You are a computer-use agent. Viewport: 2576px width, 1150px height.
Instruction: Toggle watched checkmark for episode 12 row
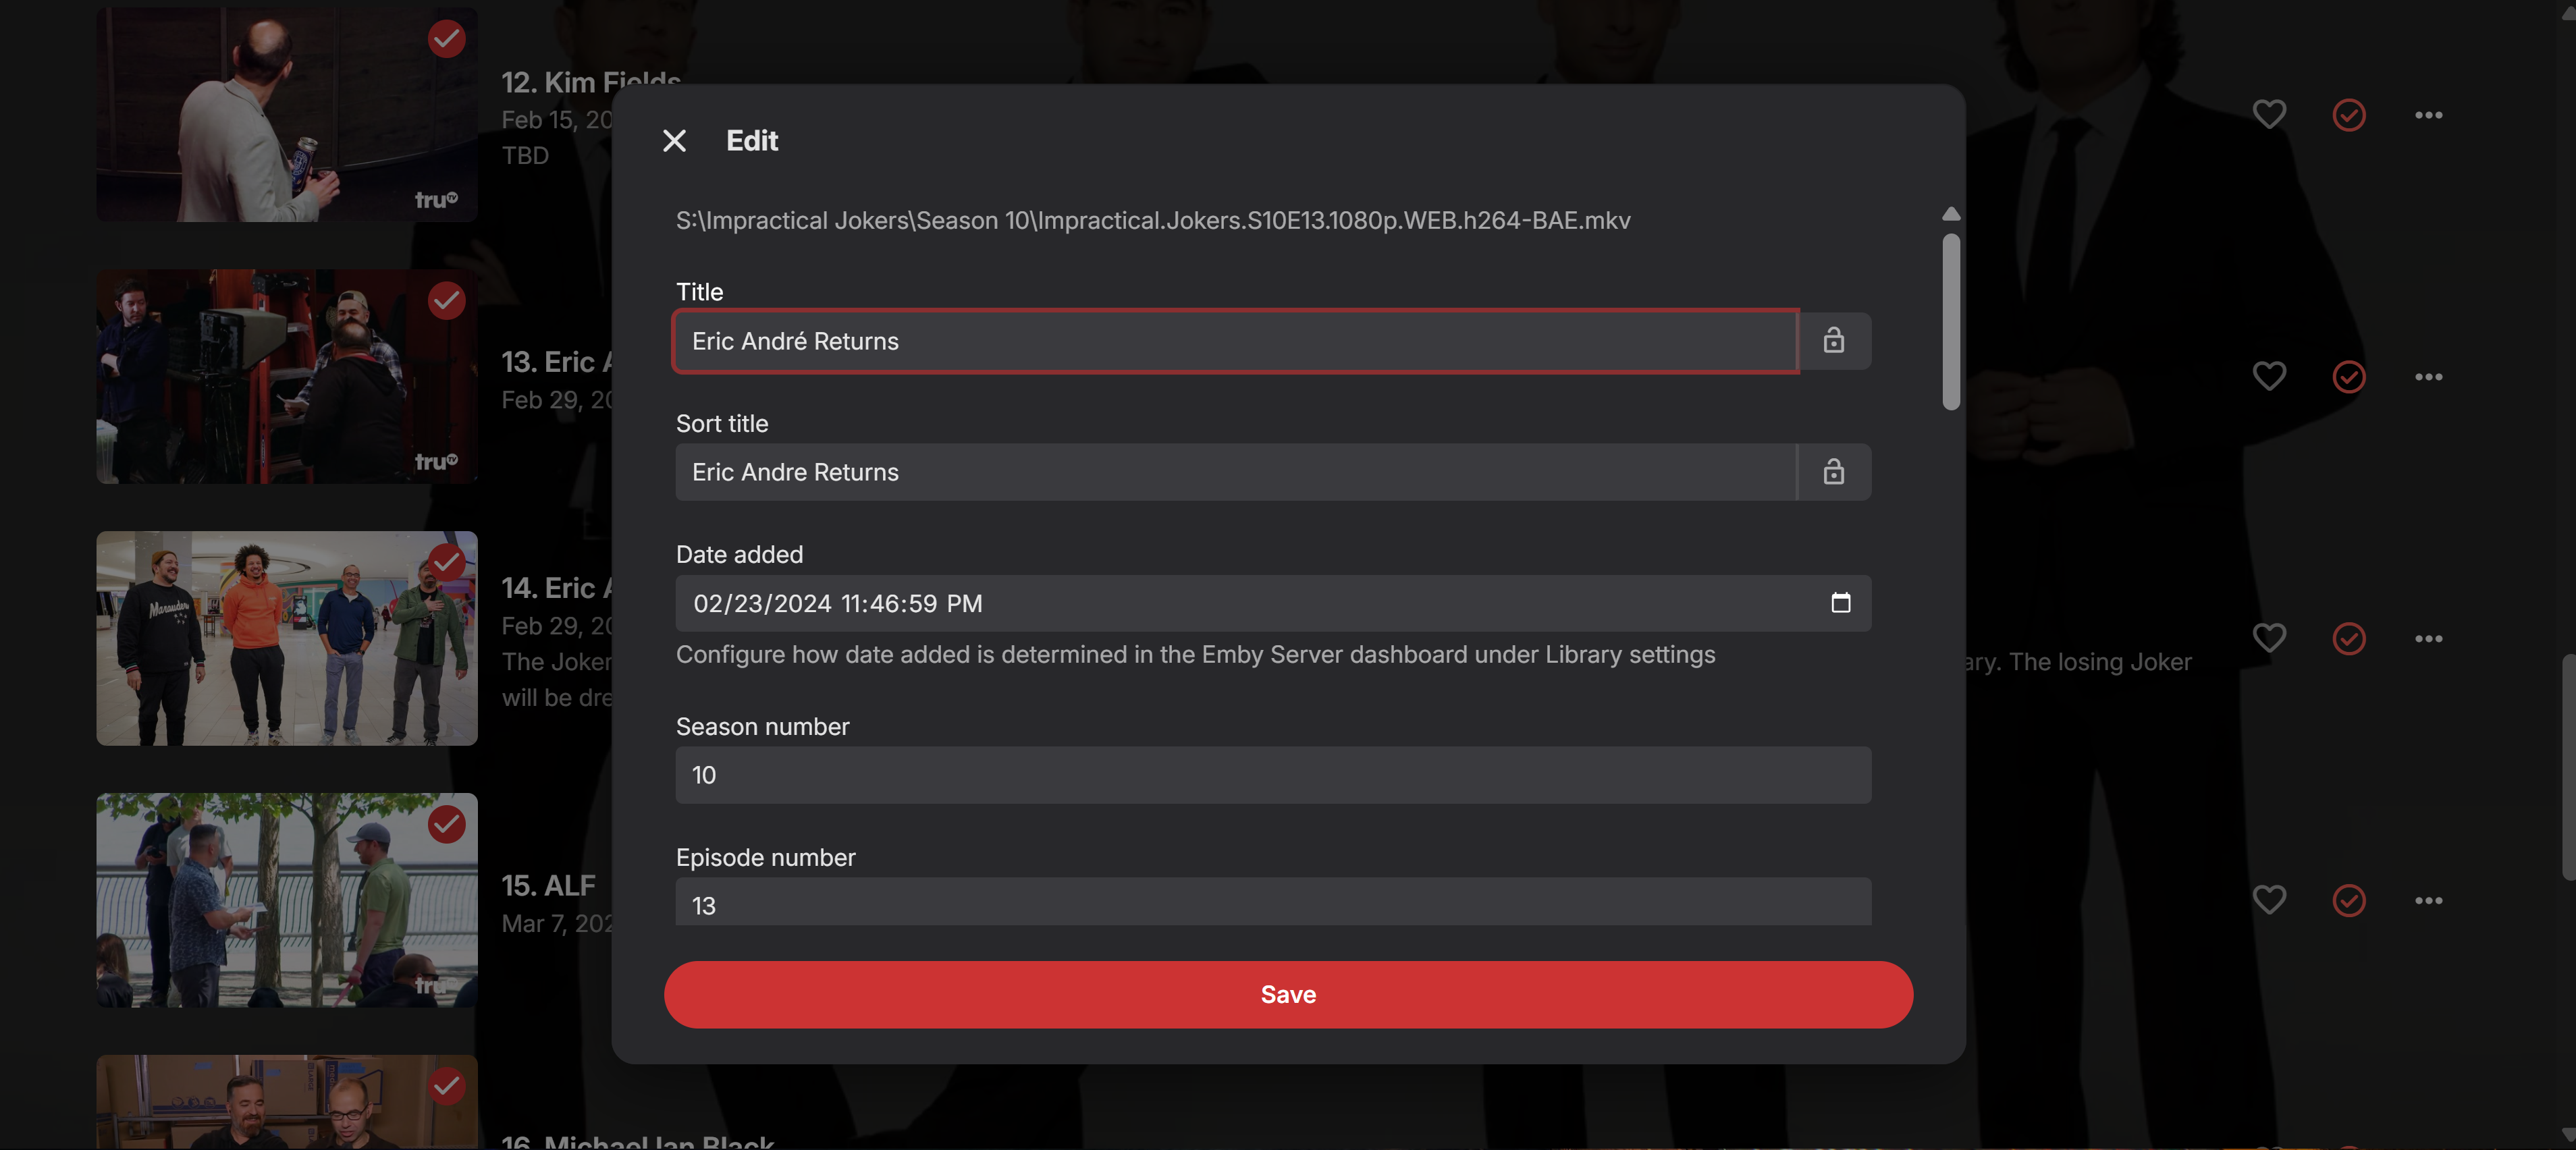coord(2349,115)
